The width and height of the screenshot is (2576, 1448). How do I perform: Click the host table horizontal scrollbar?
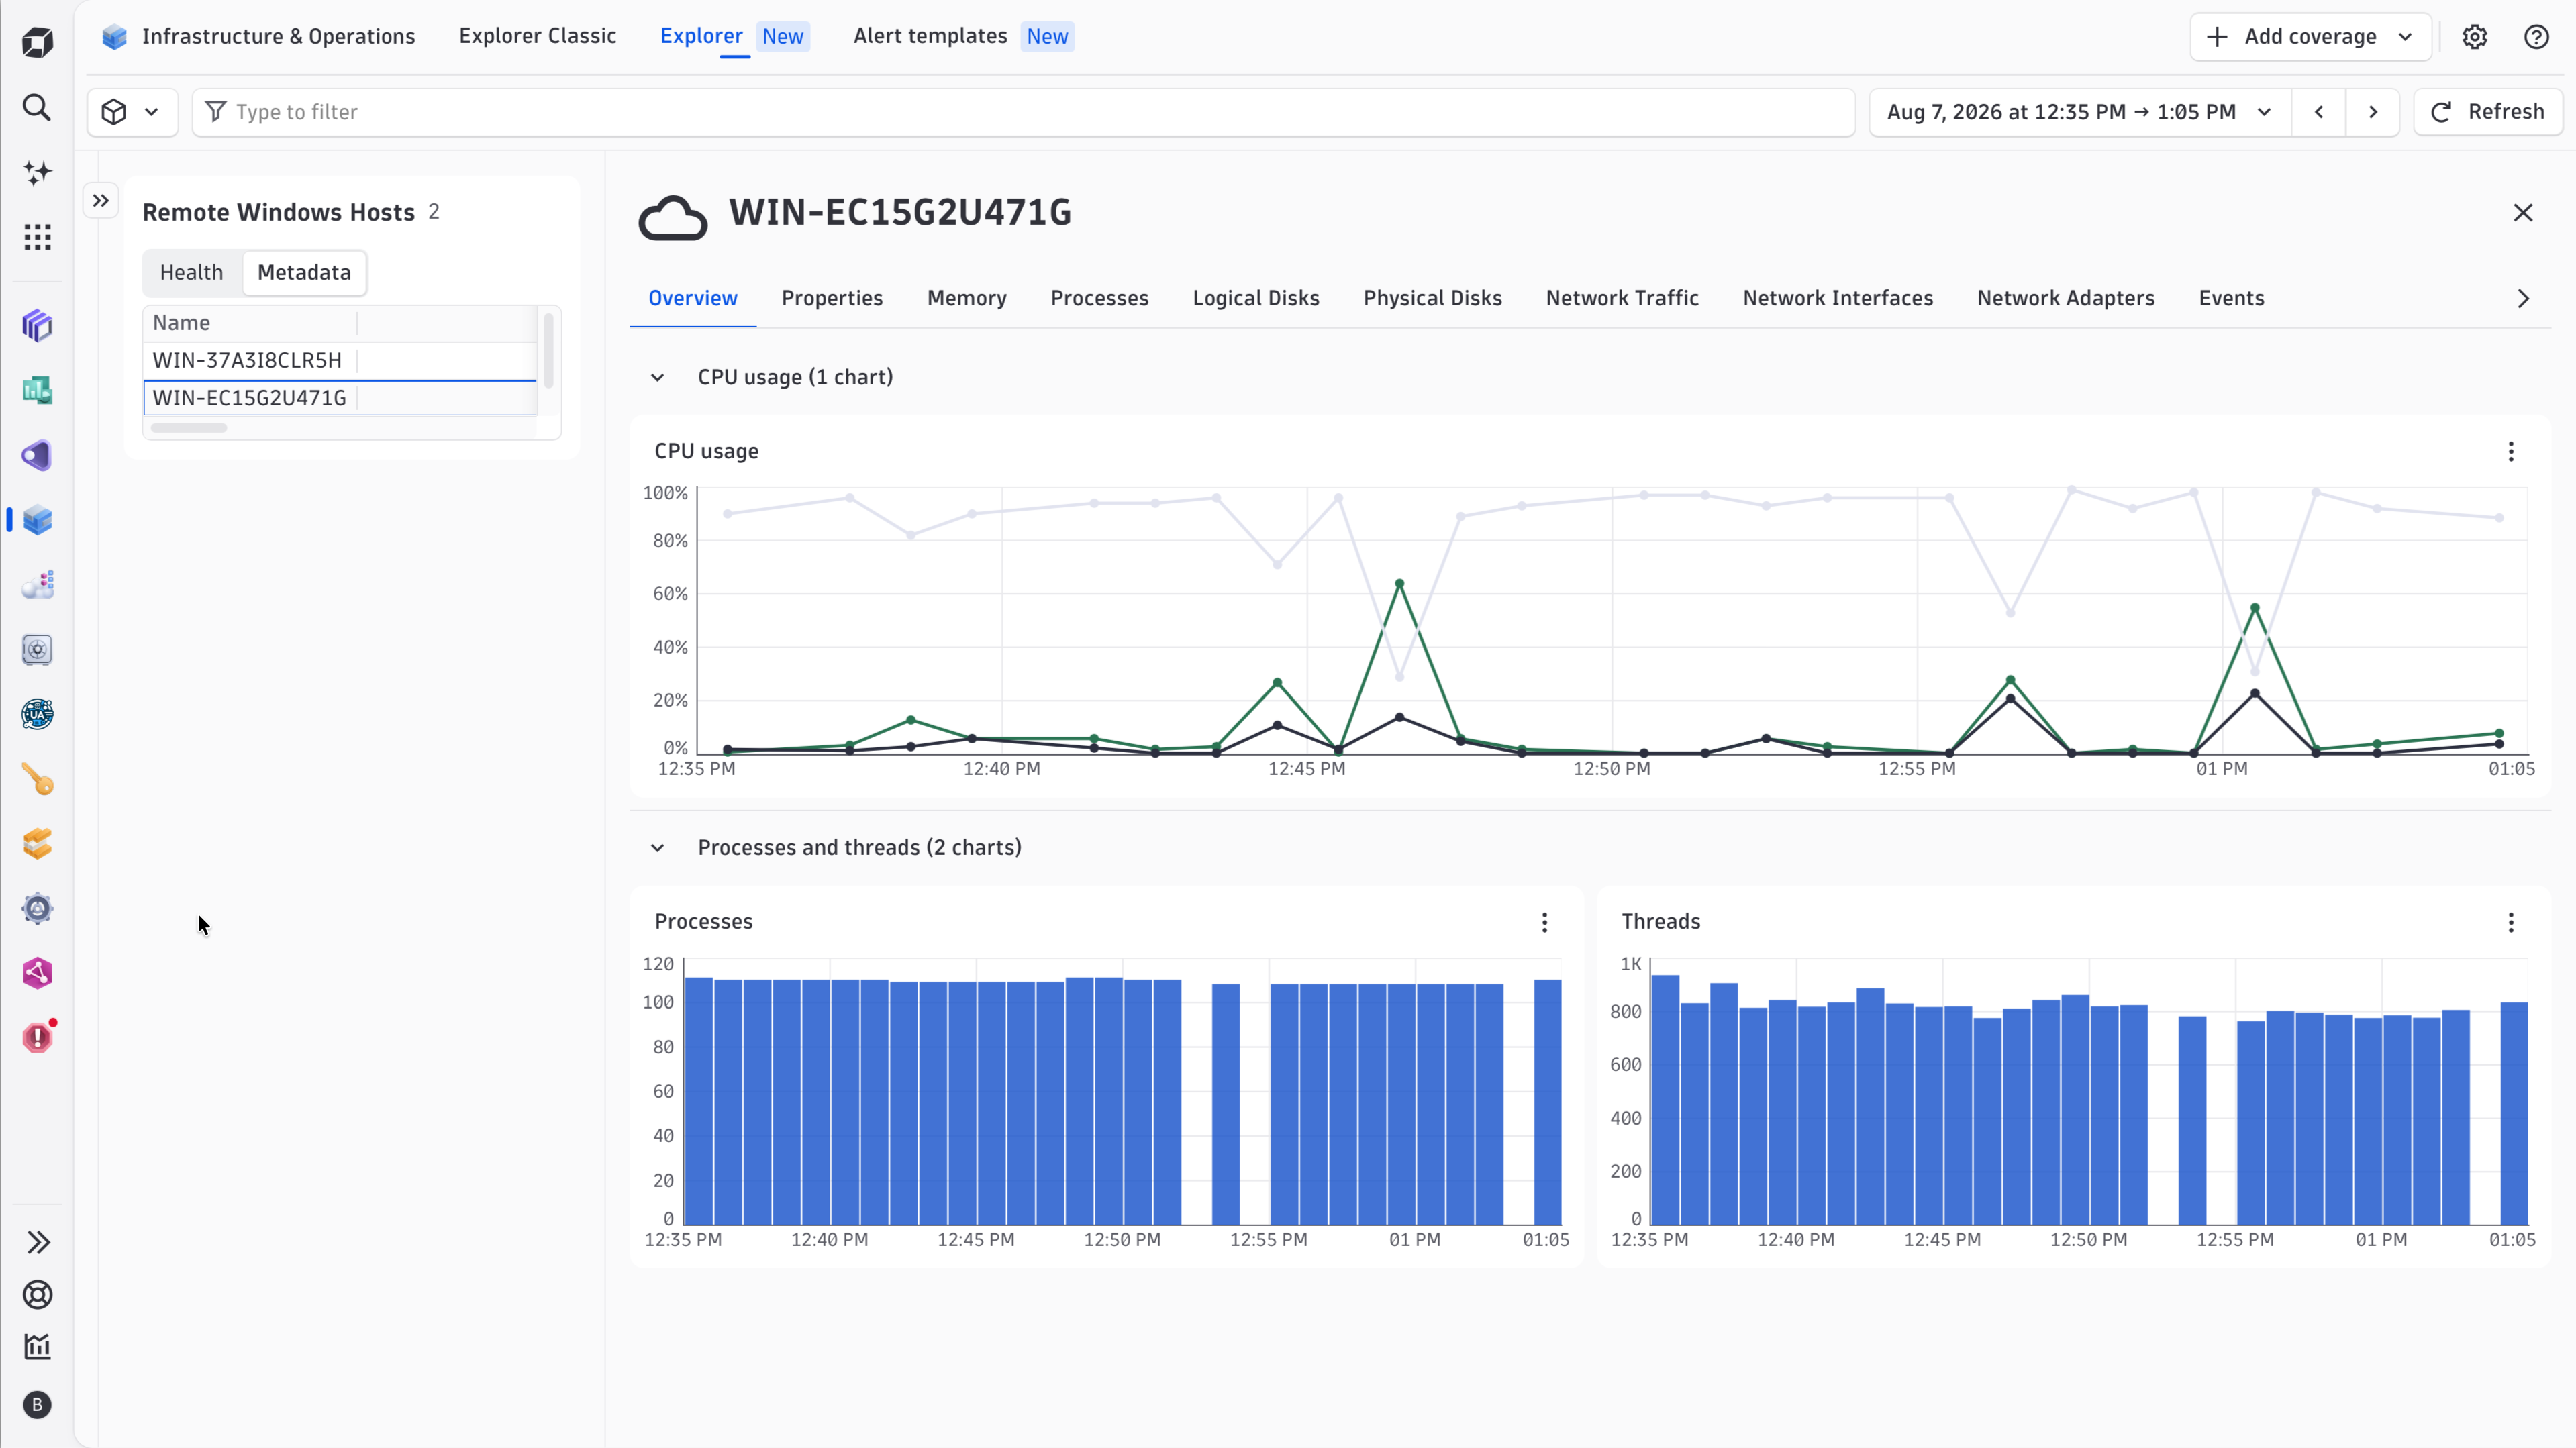coord(189,428)
